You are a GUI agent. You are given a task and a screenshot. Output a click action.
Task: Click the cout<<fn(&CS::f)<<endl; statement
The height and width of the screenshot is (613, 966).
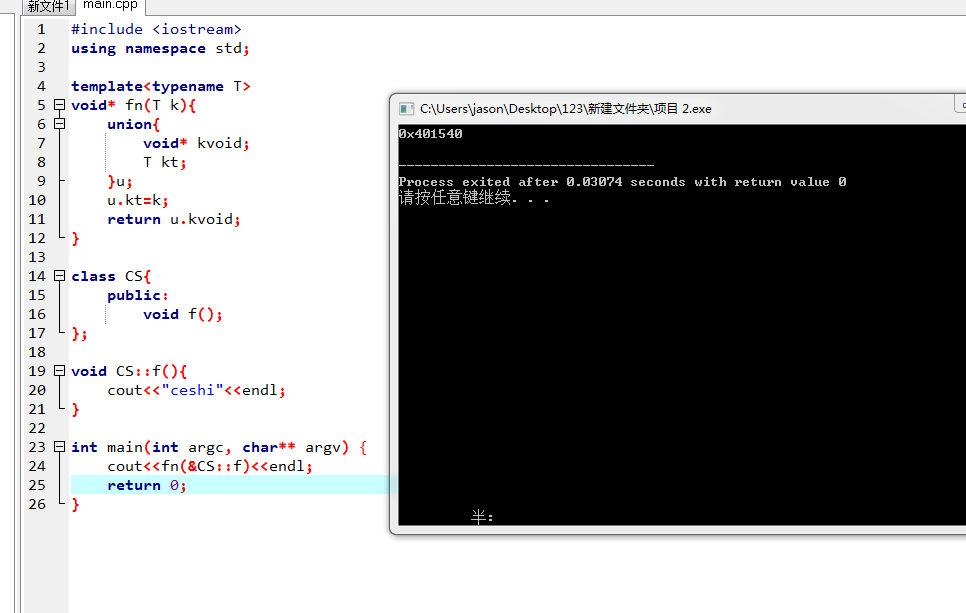coord(210,466)
